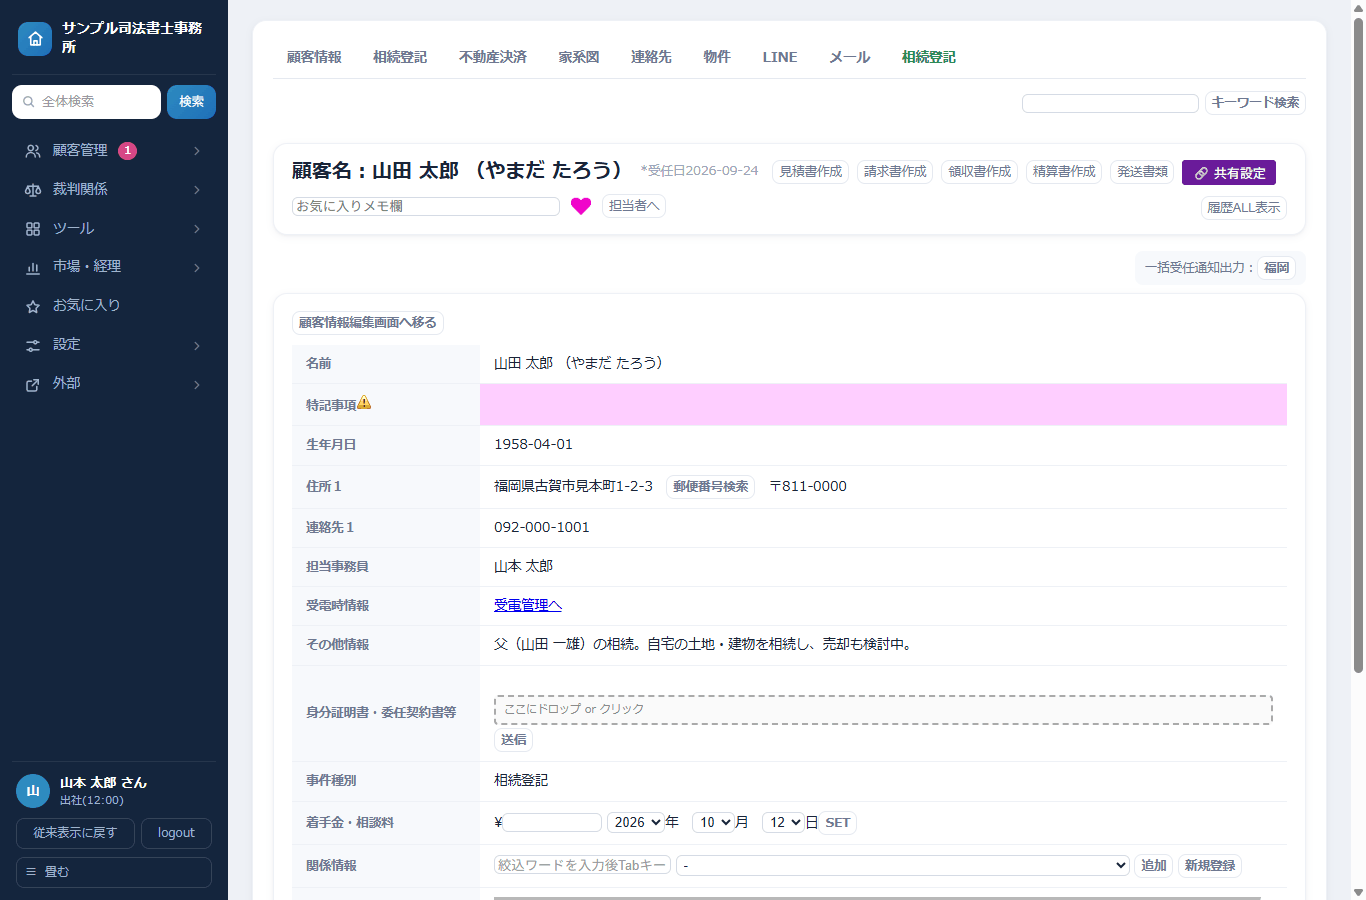The height and width of the screenshot is (900, 1366).
Task: Expand the 裁判関係 menu chevron
Action: coord(197,190)
